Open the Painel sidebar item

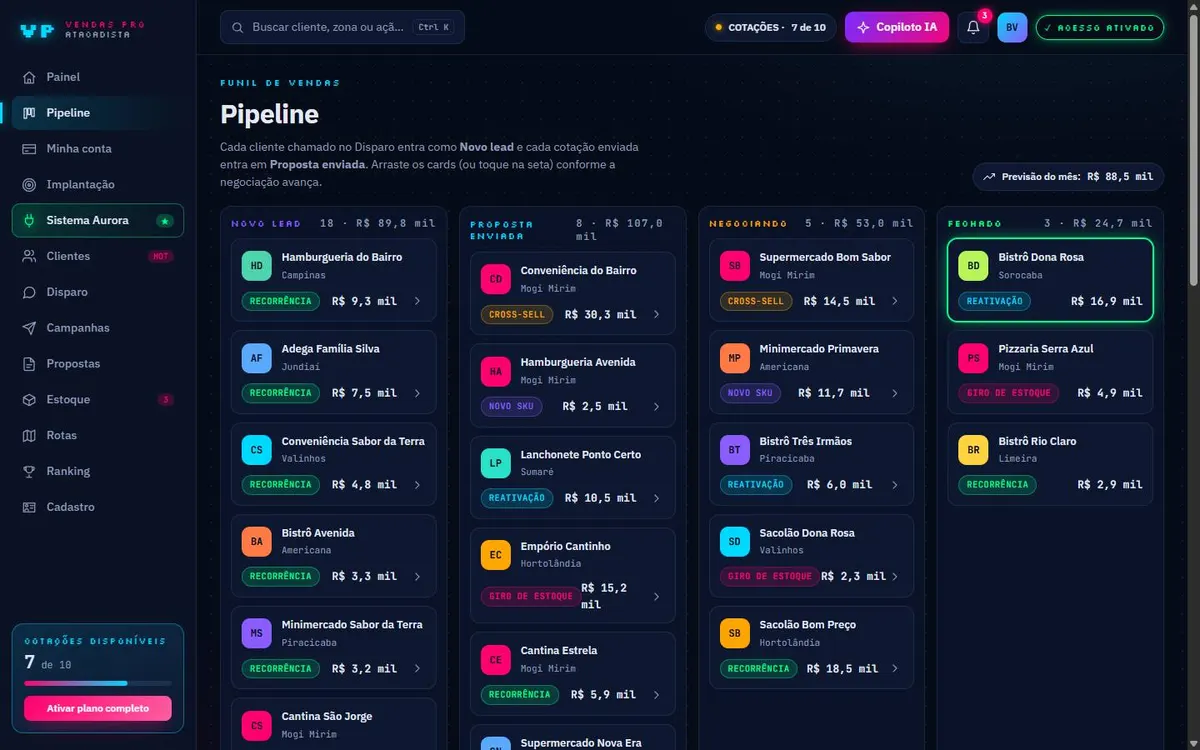point(98,77)
